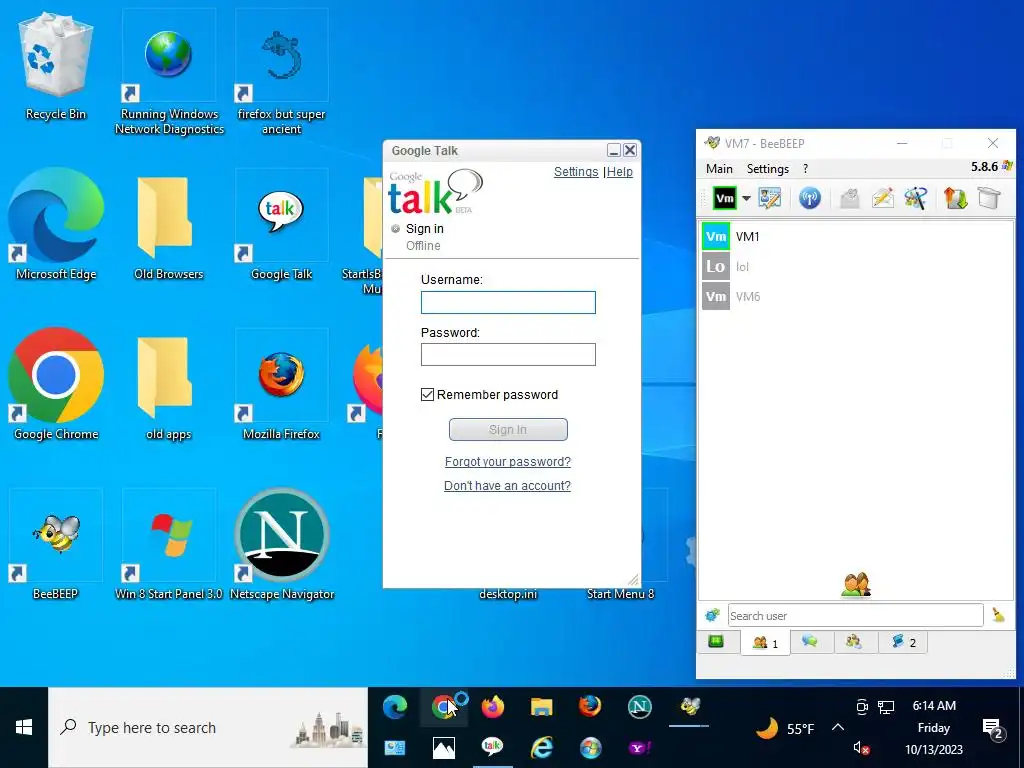
Task: Open the edit profile card icon in BeeBEEP
Action: (769, 198)
